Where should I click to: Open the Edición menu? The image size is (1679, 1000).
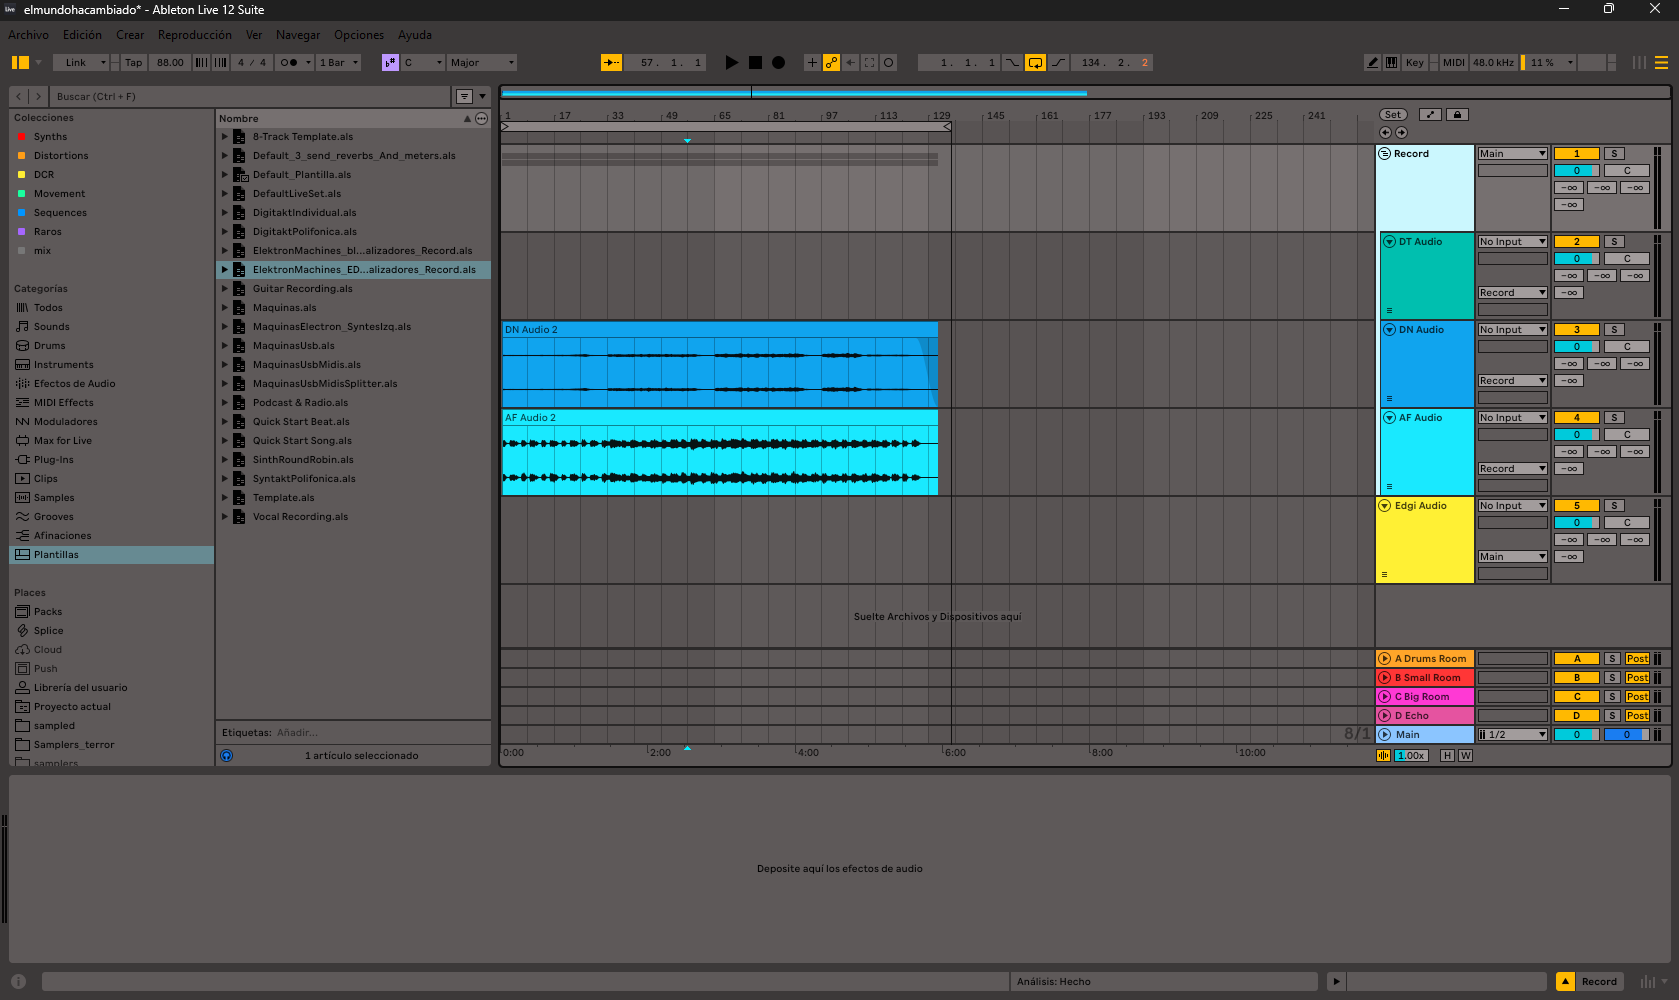pos(82,35)
